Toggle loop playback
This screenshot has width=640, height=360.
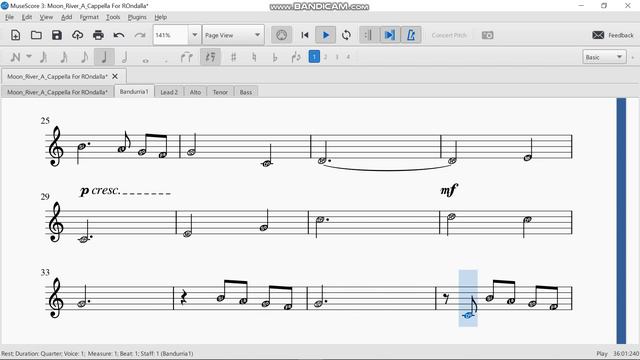(346, 35)
